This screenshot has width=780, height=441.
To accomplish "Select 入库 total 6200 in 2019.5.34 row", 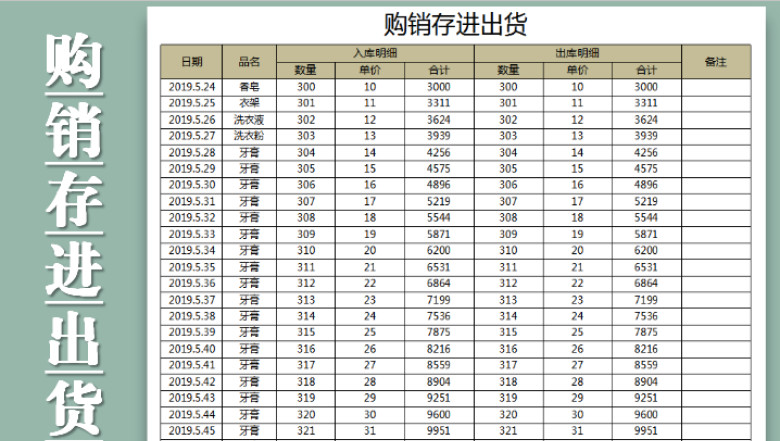I will pos(439,251).
